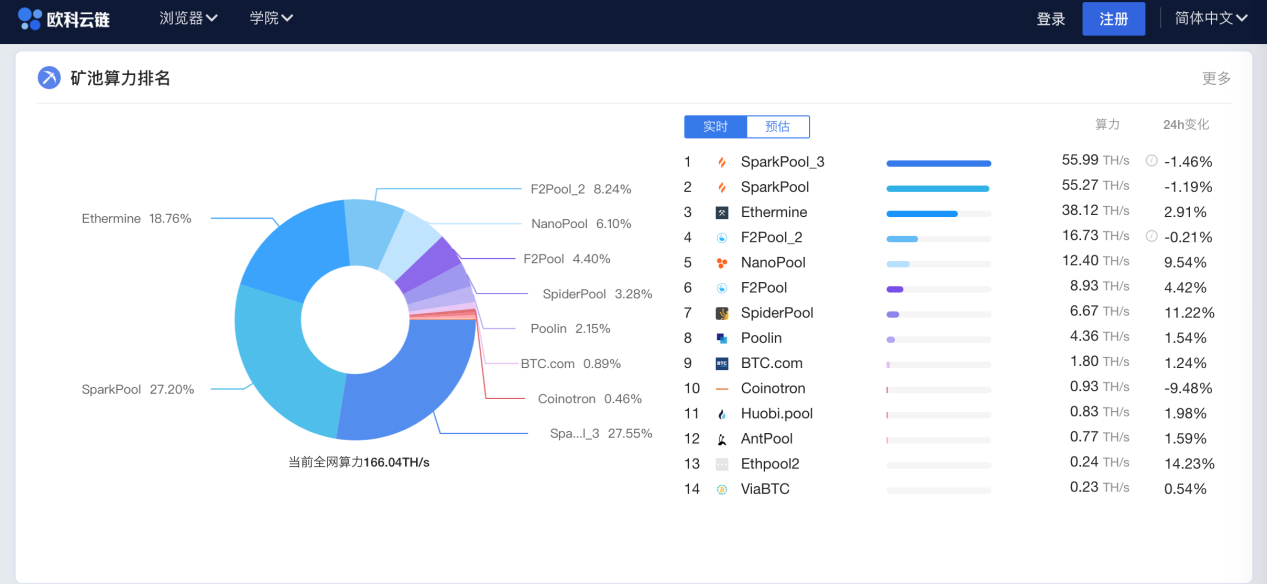This screenshot has height=584, width=1267.
Task: Click the AntPool icon
Action: (722, 439)
